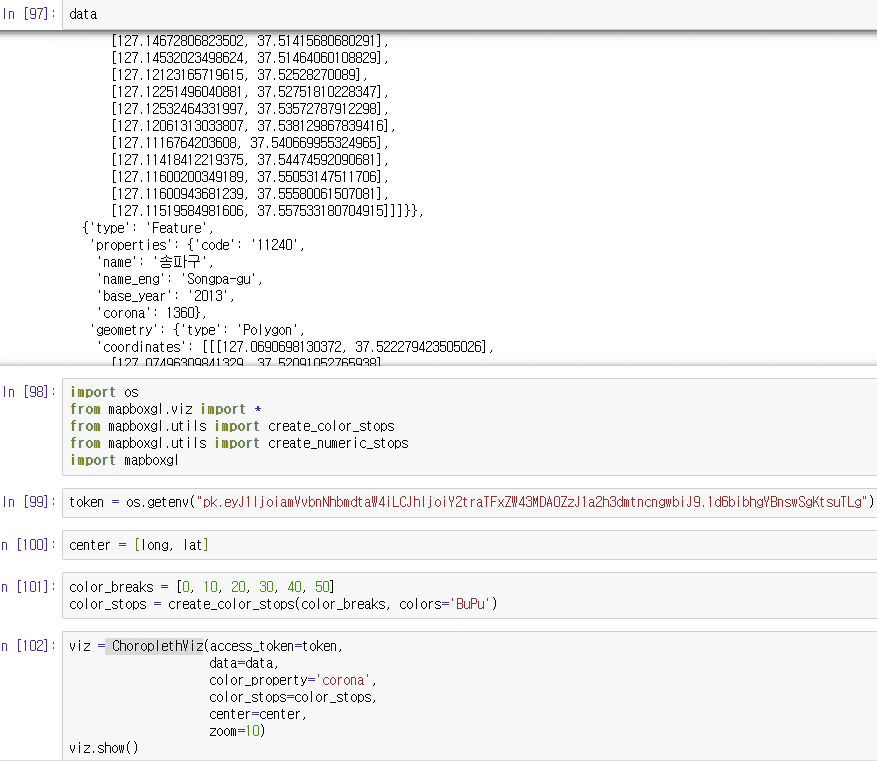877x763 pixels.
Task: Click the 'Songpa-gu' name_eng output line
Action: [180, 279]
